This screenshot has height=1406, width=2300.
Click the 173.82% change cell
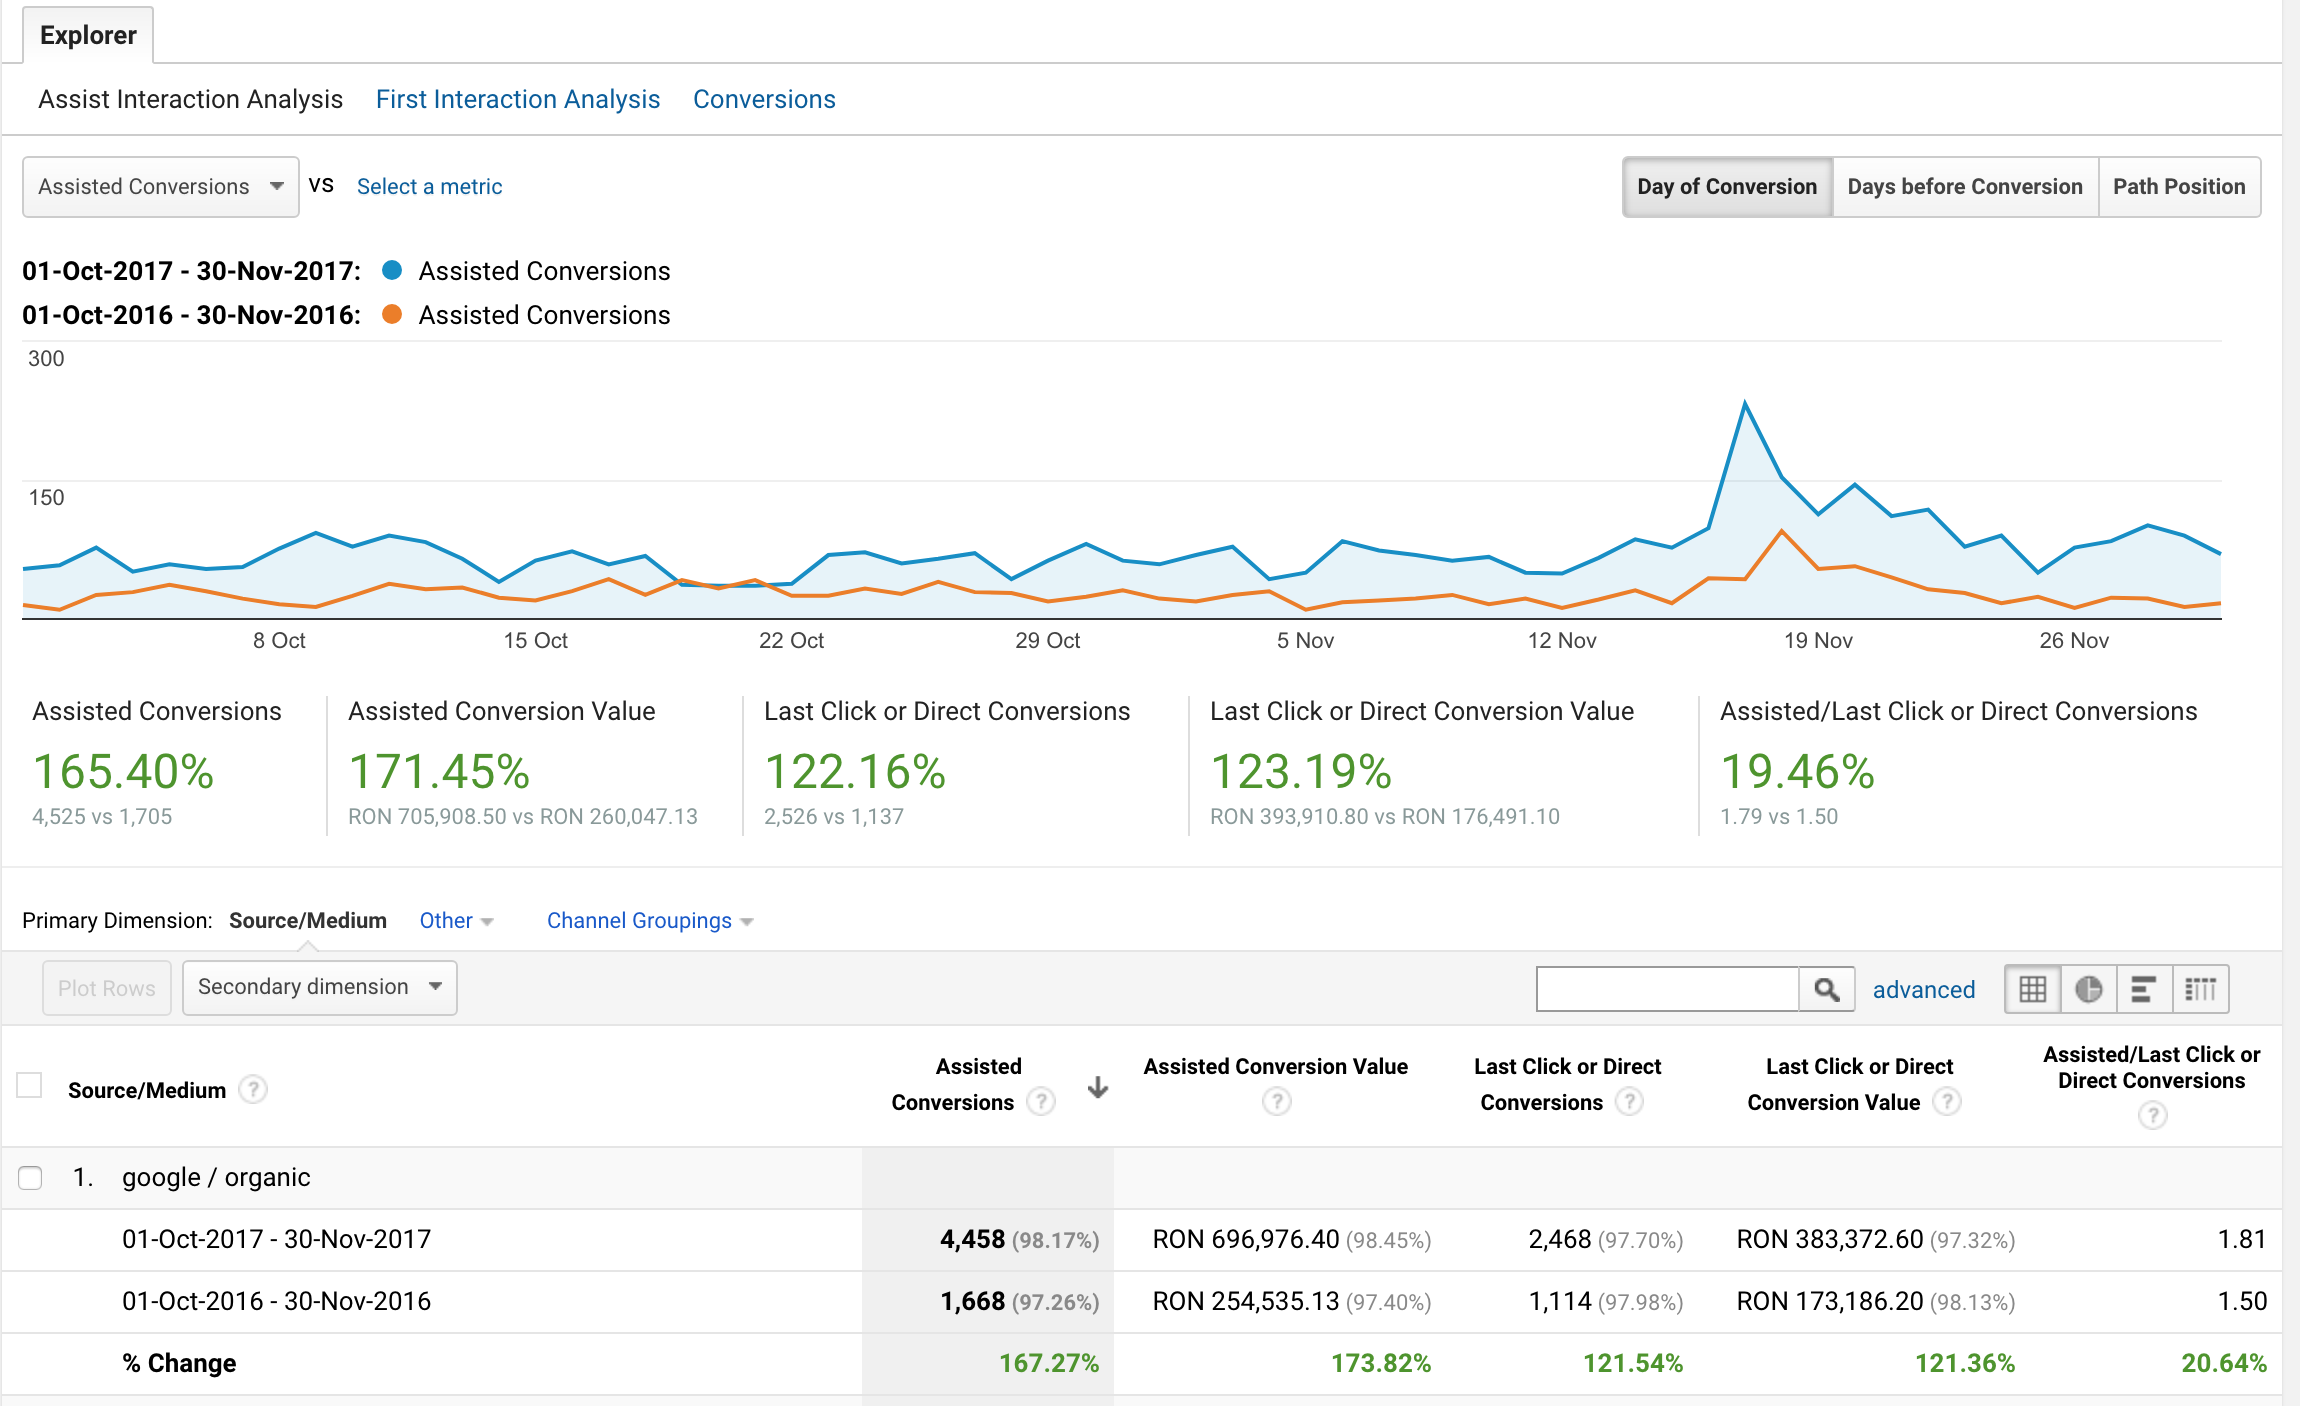click(x=1381, y=1363)
